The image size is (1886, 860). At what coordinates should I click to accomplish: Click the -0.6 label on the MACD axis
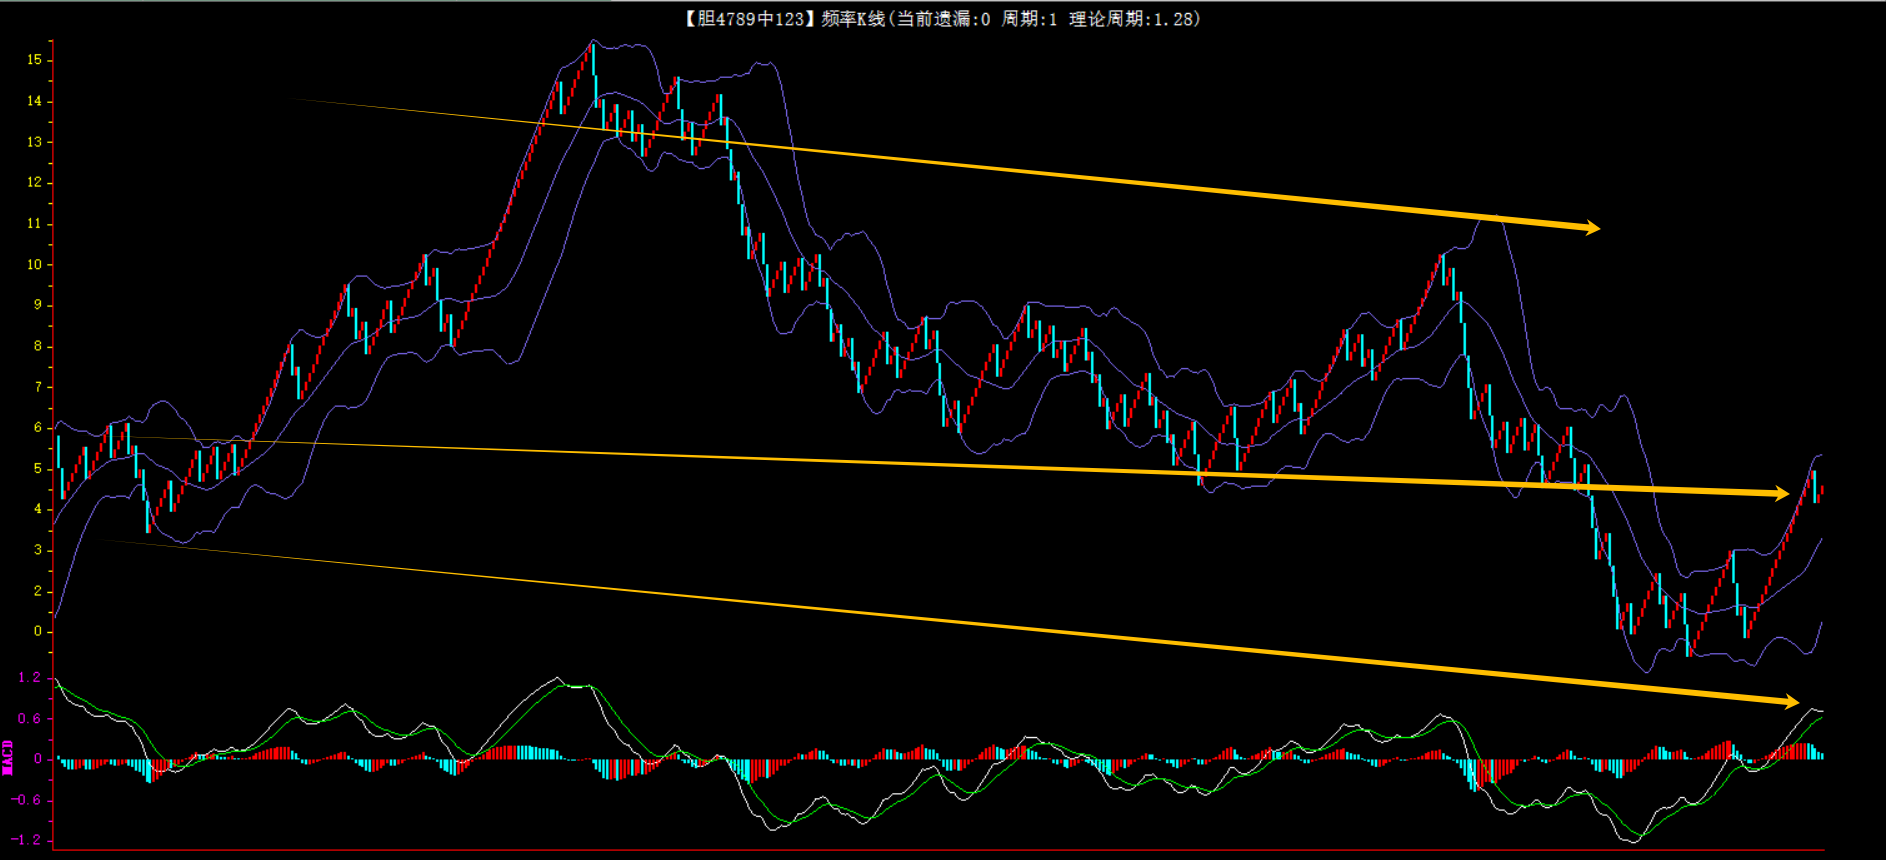coord(27,799)
